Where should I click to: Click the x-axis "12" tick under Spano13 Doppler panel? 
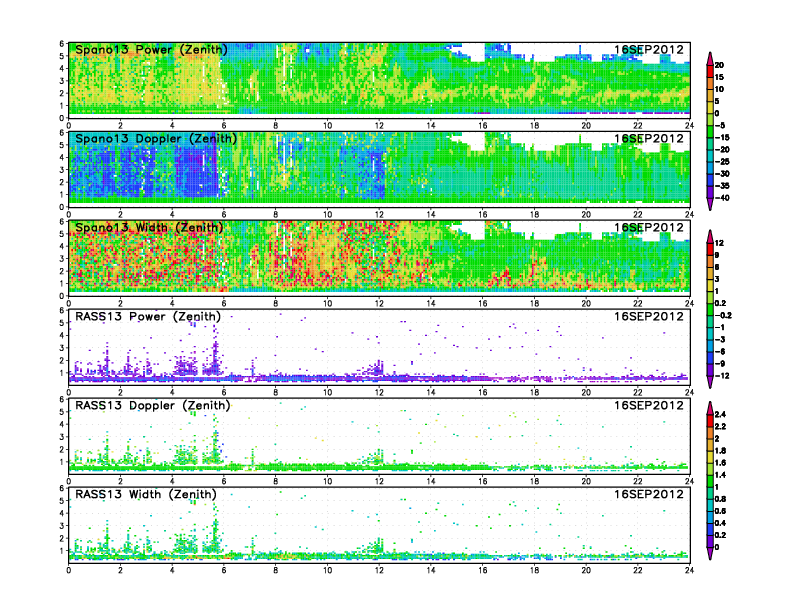[379, 214]
